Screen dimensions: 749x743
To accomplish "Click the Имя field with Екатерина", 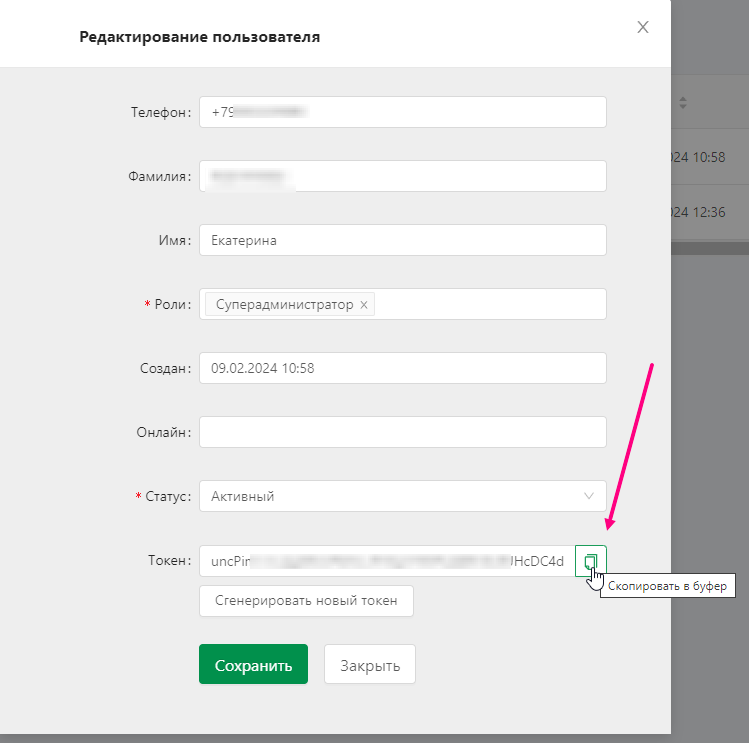I will 403,240.
